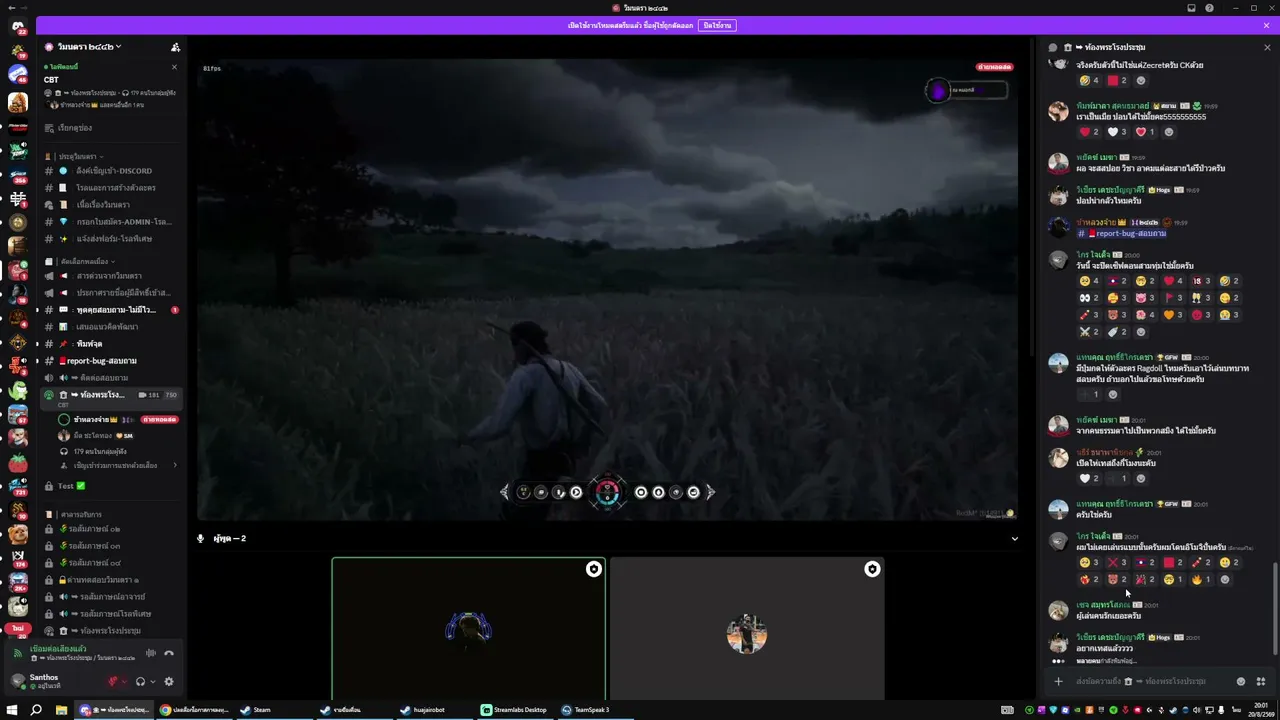Open apps launcher in chat input
The image size is (1280, 720).
coord(1260,681)
